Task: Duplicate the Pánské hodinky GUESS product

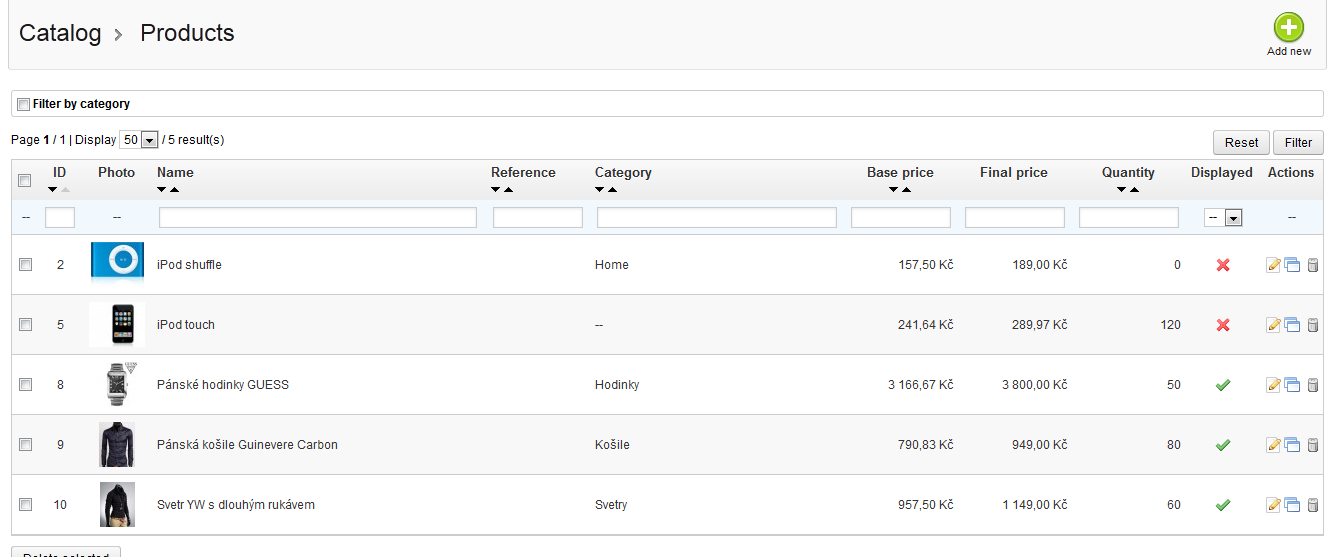Action: click(1292, 385)
